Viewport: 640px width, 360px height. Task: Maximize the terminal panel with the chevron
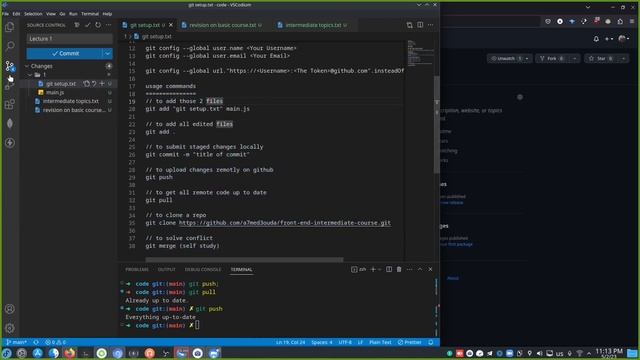(x=420, y=269)
